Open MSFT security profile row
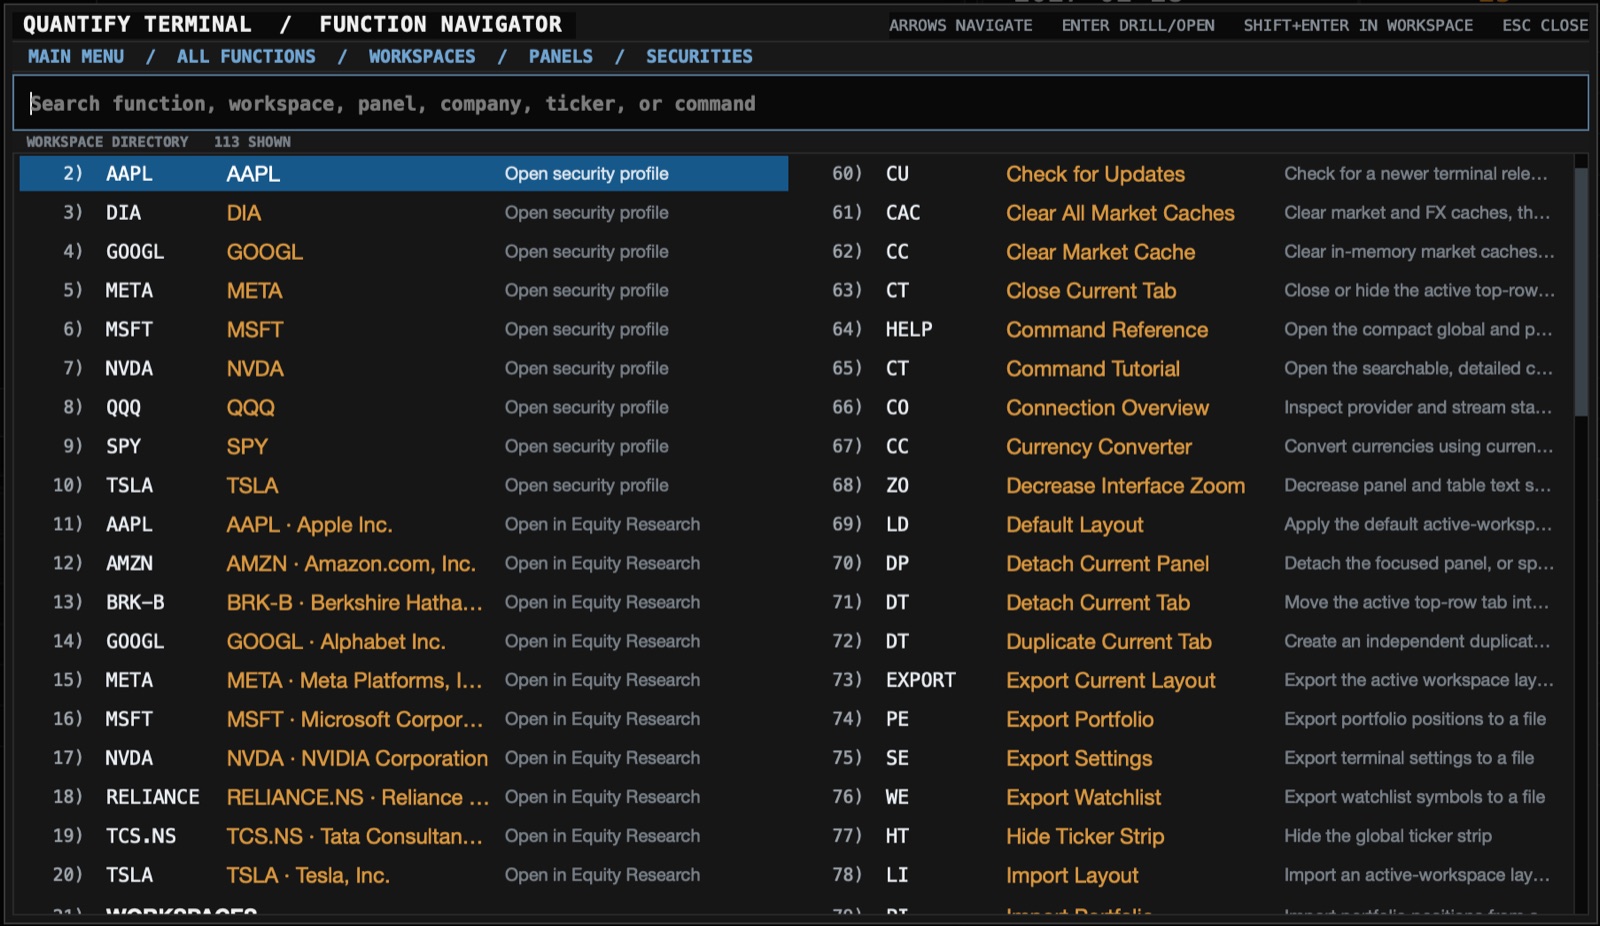The image size is (1600, 926). [404, 329]
